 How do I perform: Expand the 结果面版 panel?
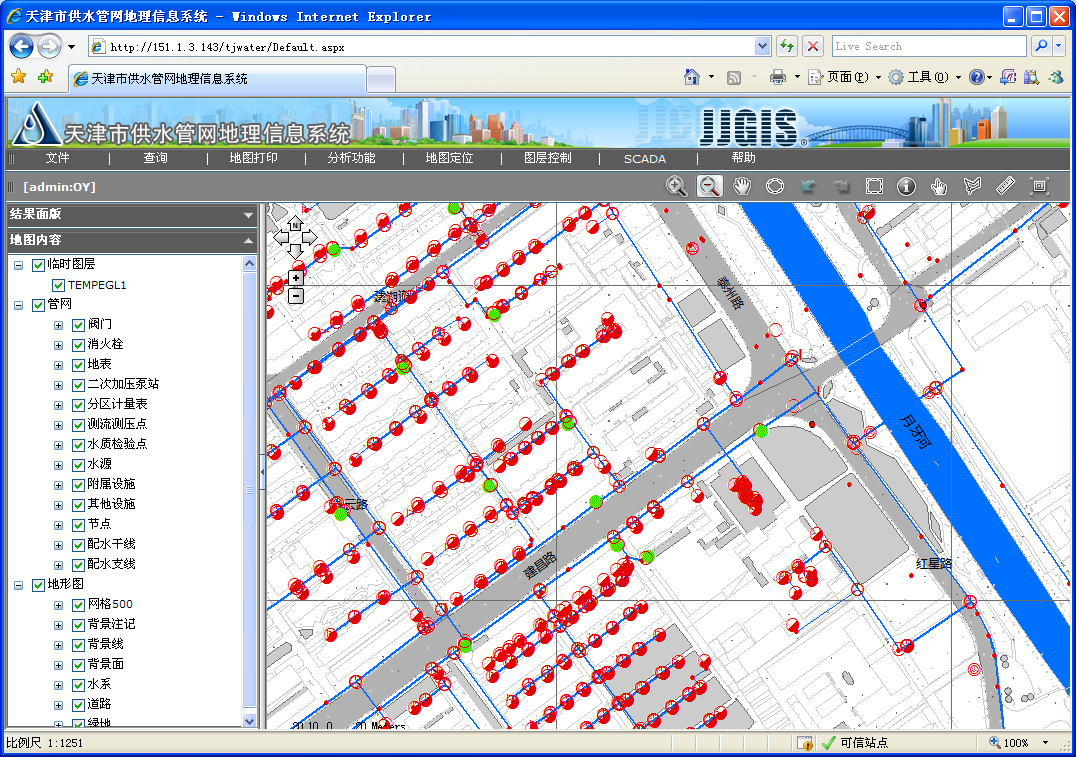point(248,214)
